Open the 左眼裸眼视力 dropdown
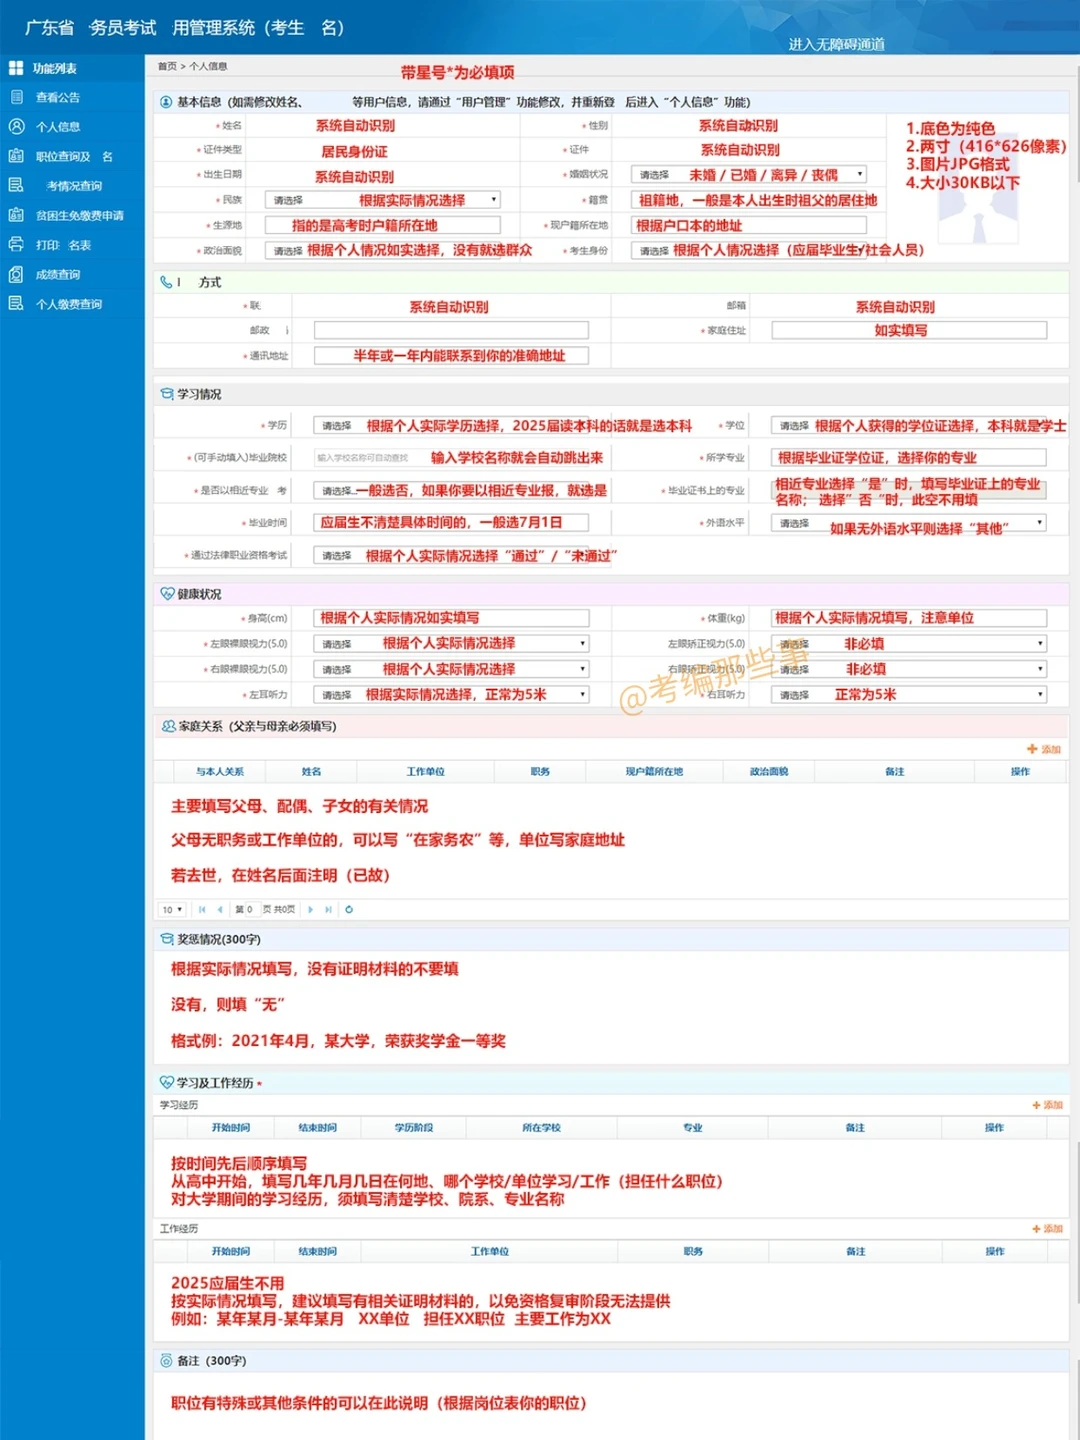Image resolution: width=1080 pixels, height=1440 pixels. [451, 643]
